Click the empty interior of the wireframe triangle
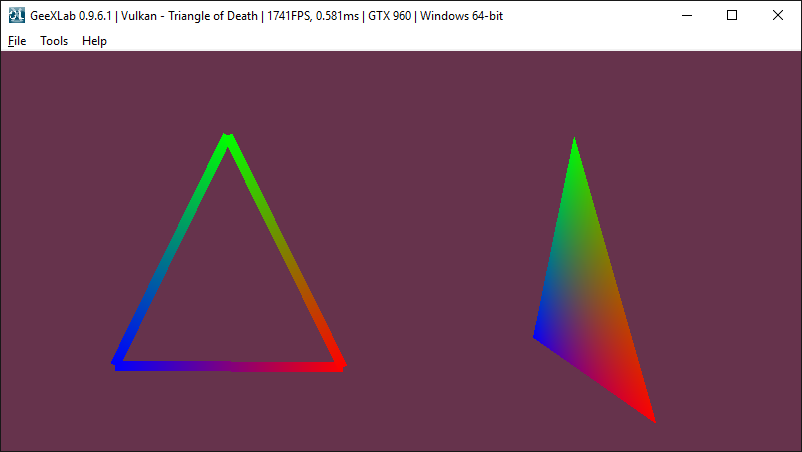 click(229, 290)
